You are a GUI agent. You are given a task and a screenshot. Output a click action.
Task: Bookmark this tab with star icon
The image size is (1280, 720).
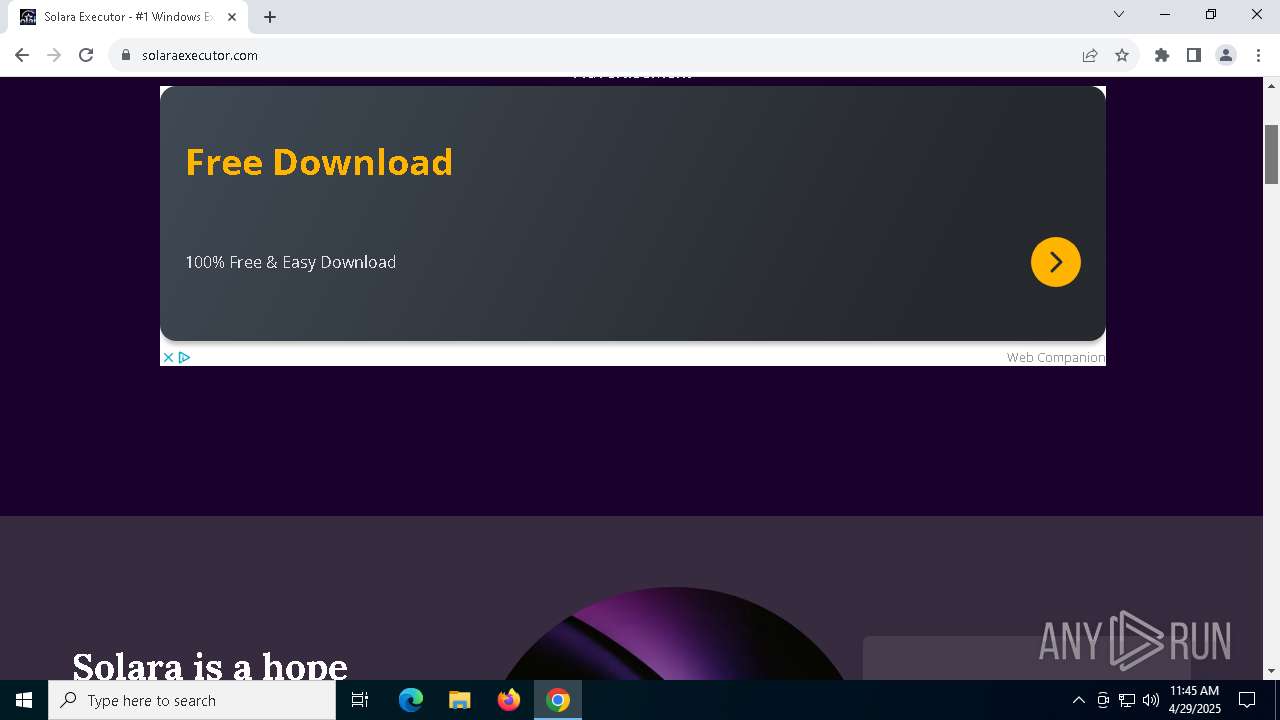1122,55
